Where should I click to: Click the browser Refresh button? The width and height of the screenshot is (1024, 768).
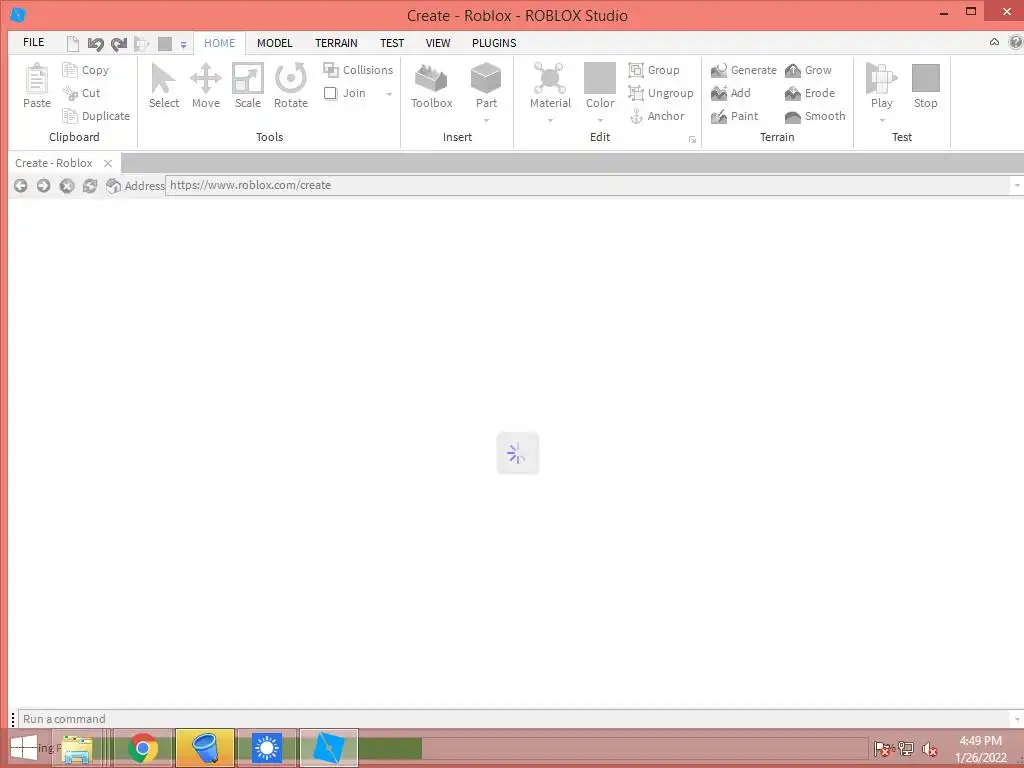[x=89, y=185]
